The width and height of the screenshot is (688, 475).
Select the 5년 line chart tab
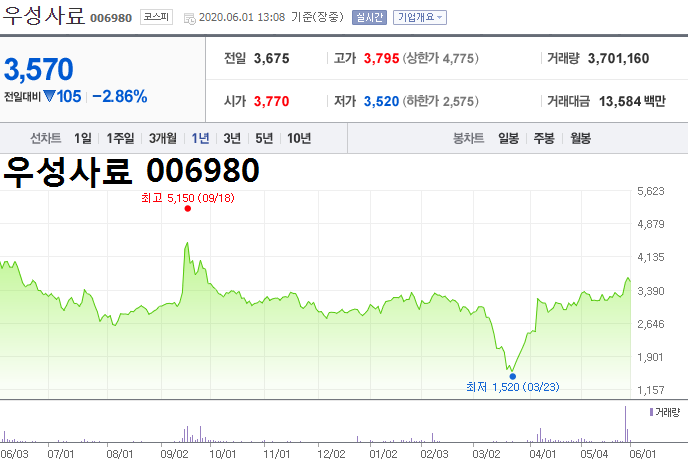[264, 138]
